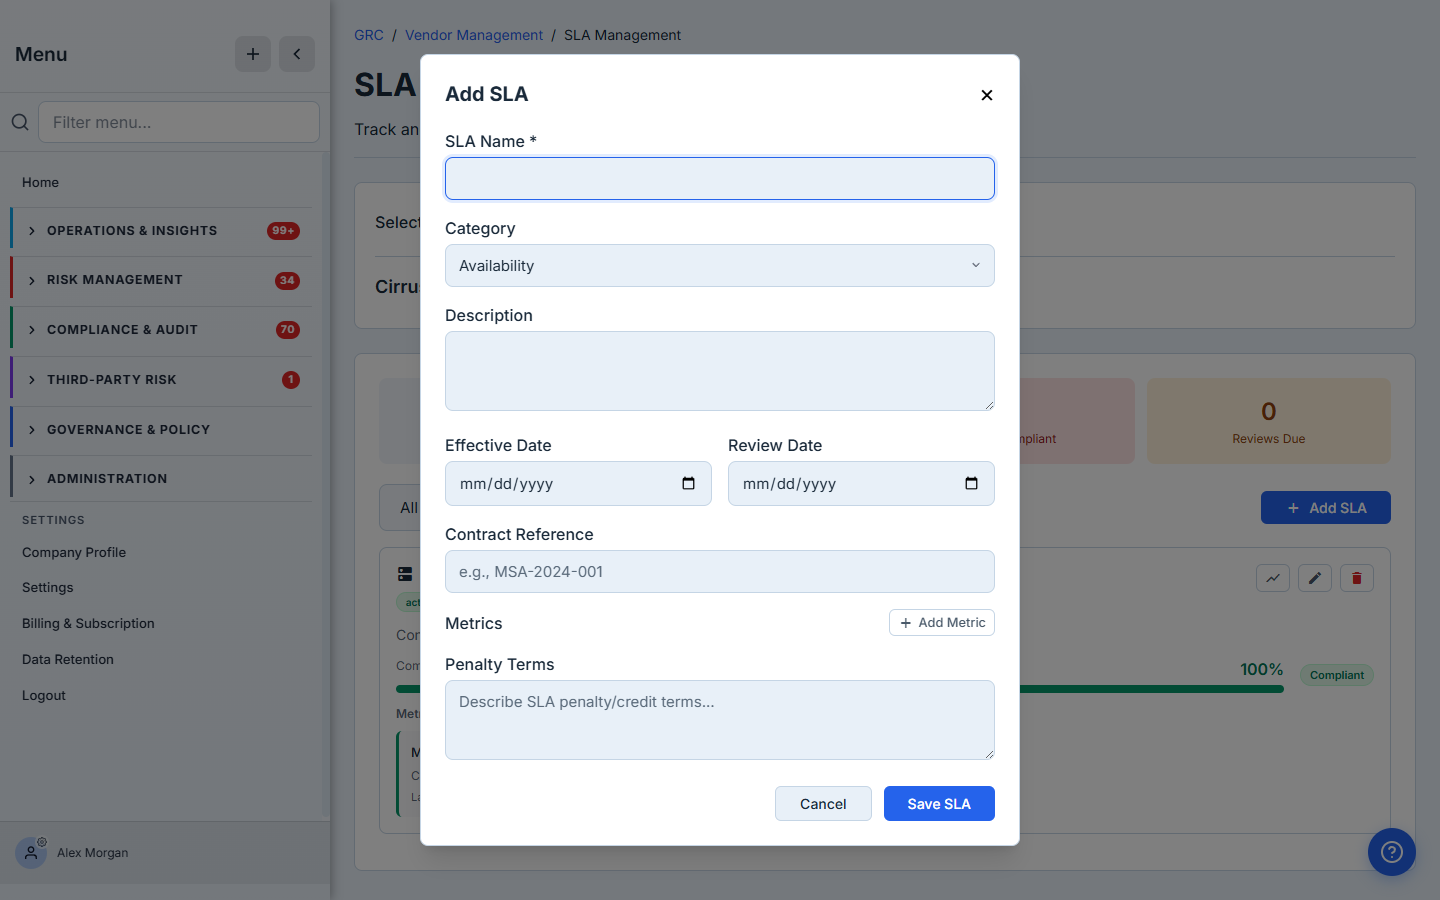Open Settings in the sidebar

pyautogui.click(x=48, y=587)
